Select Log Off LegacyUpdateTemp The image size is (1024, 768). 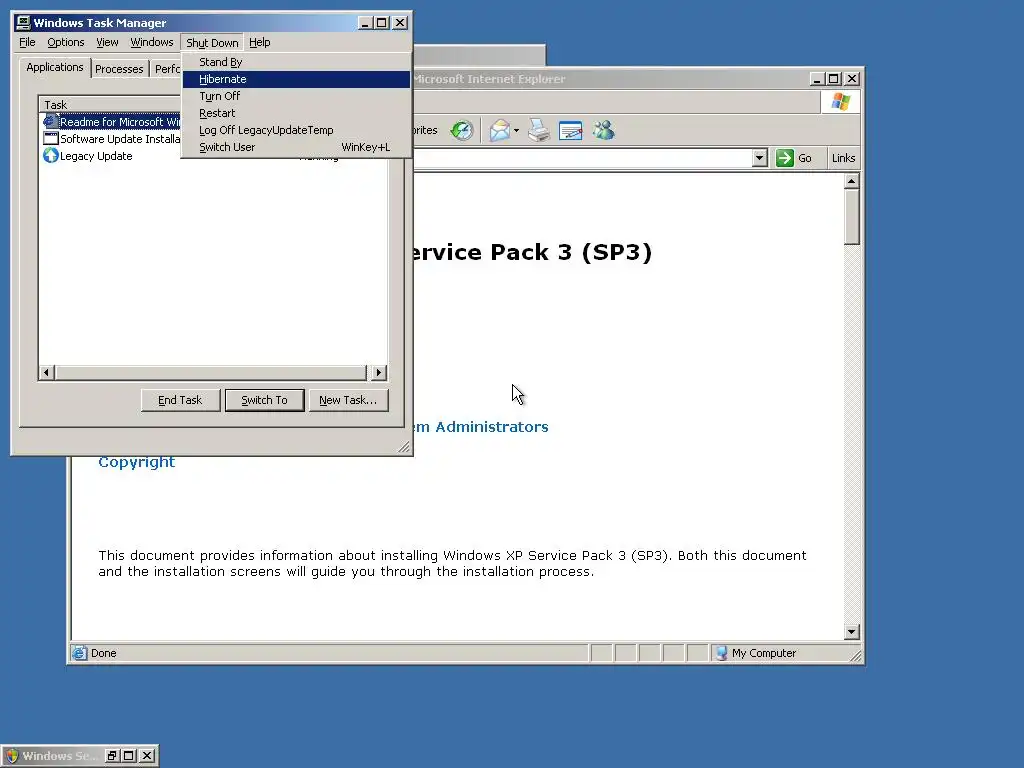[296, 130]
